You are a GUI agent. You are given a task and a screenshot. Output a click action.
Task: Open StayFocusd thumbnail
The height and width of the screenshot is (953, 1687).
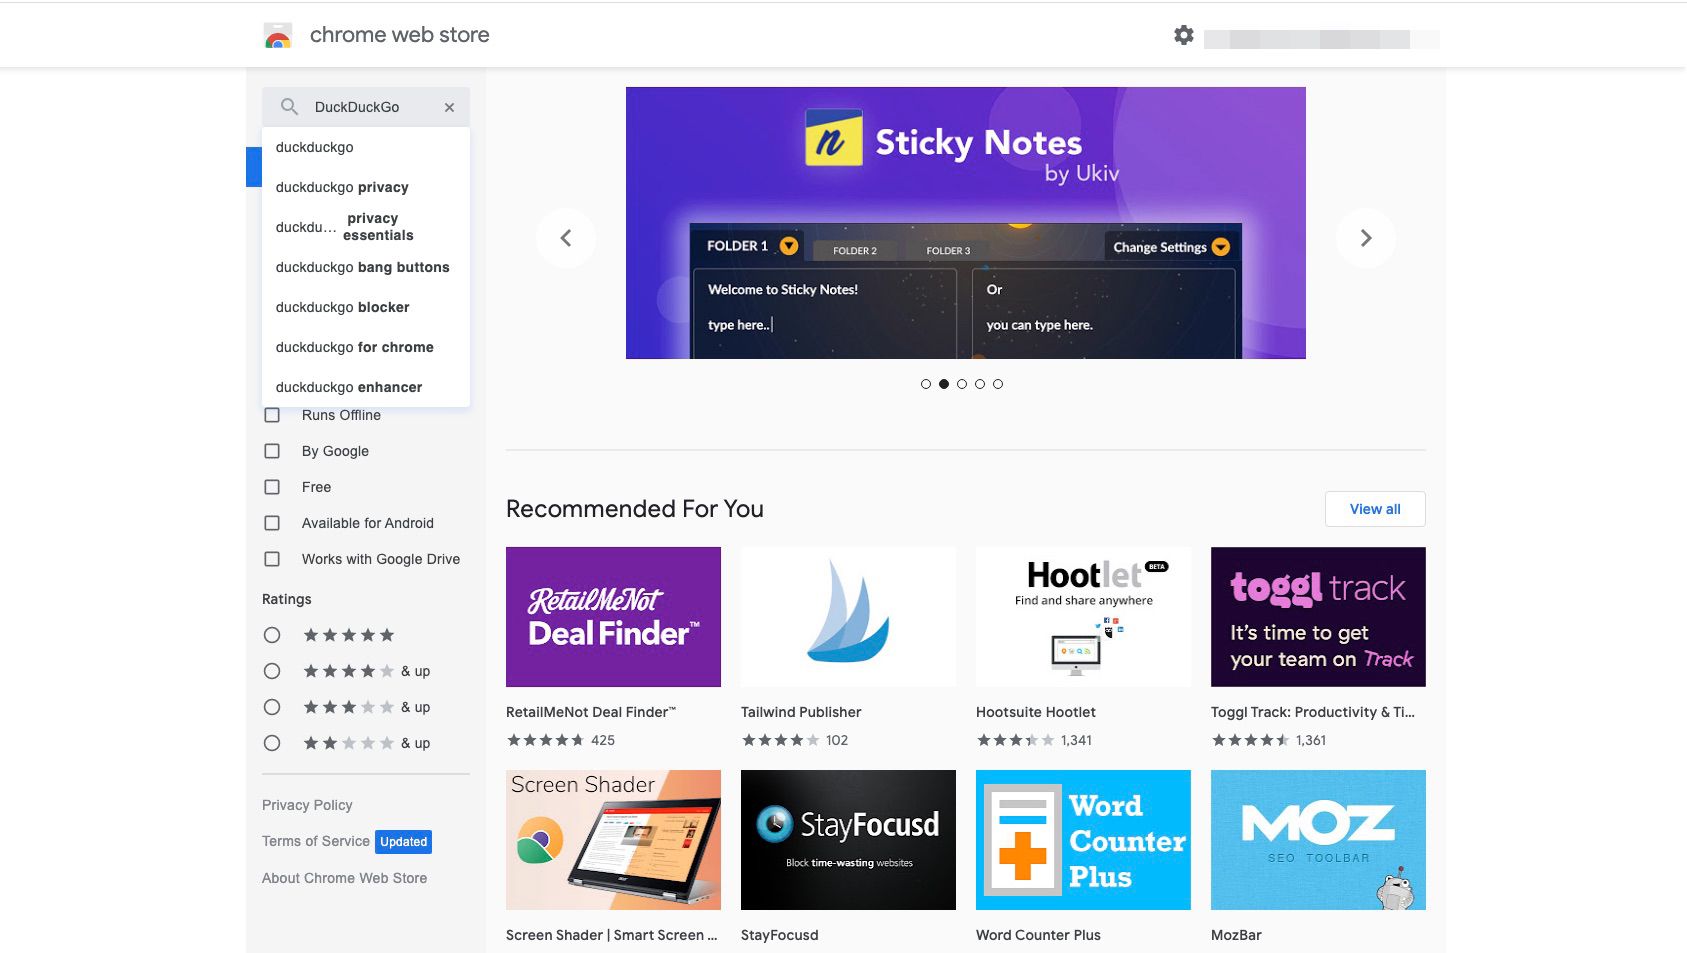[848, 840]
